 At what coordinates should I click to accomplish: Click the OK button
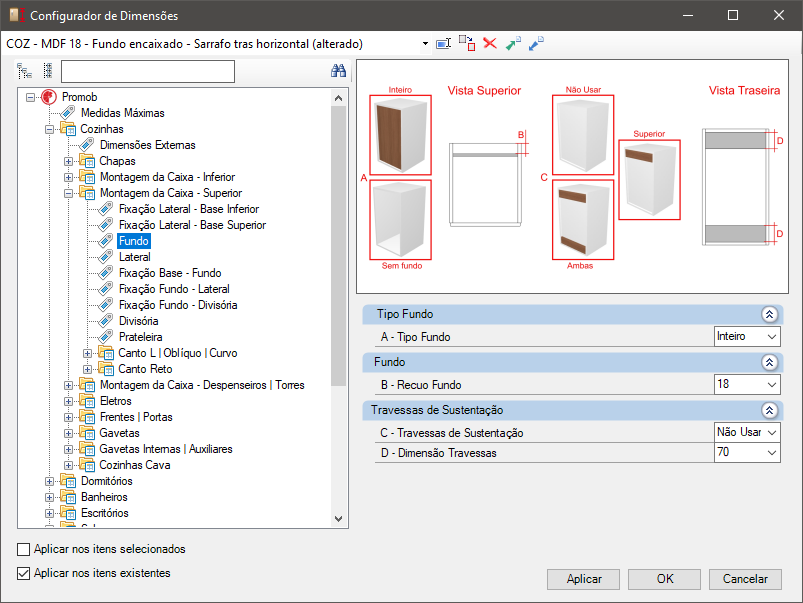664,579
